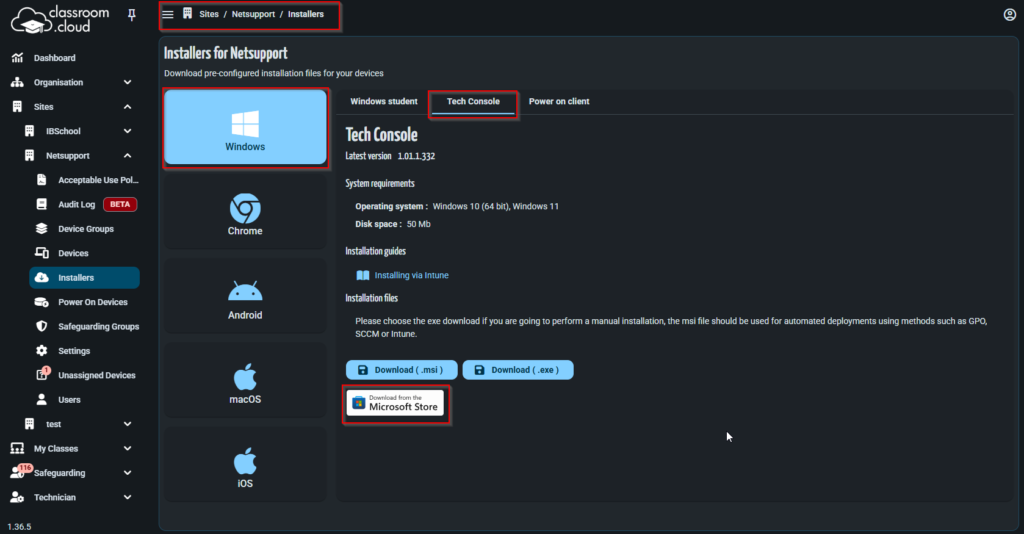Expand the My Classes chevron

(127, 448)
